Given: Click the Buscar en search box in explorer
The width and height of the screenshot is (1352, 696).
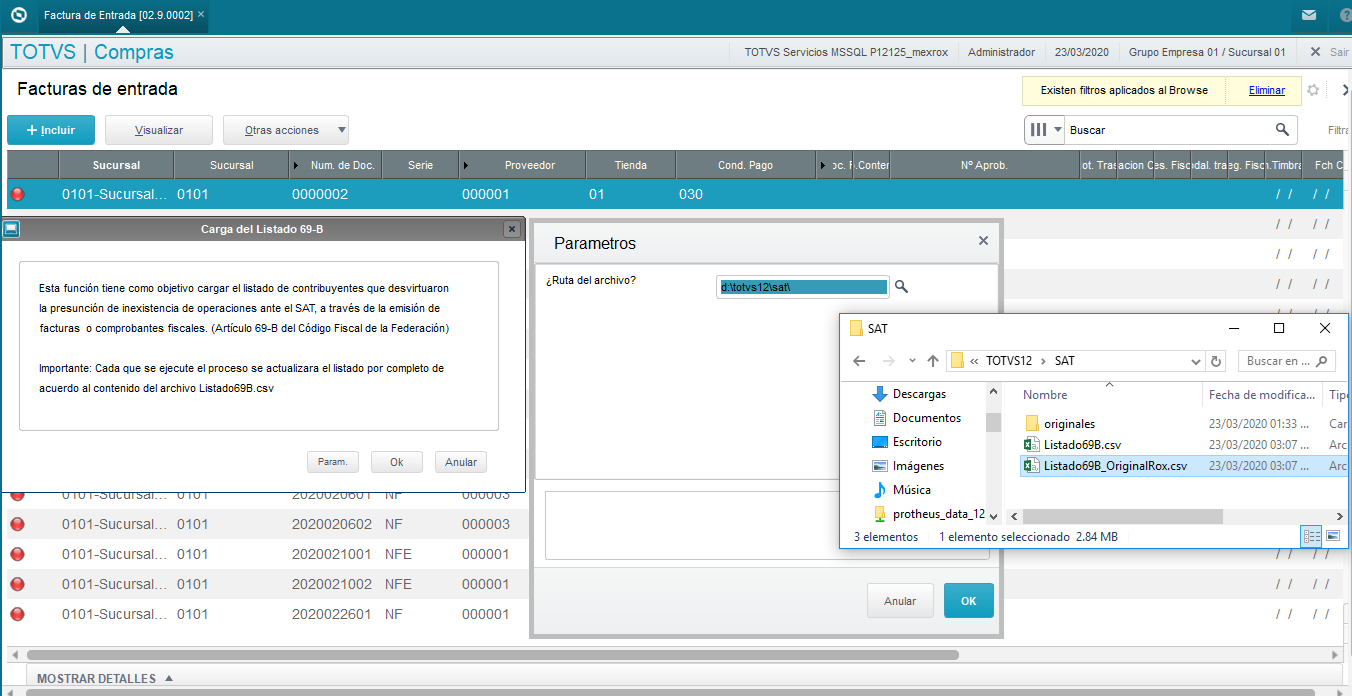Looking at the screenshot, I should [1286, 361].
